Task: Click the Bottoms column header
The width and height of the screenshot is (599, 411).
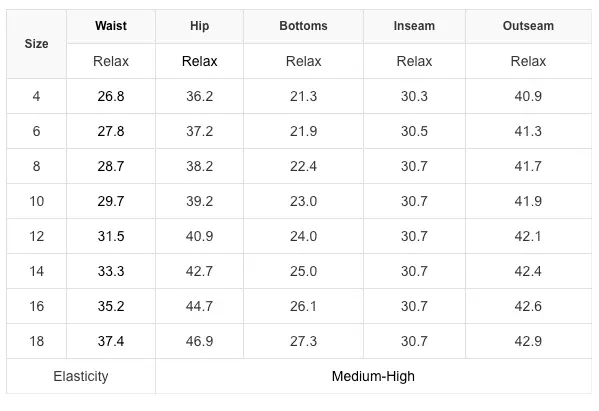Action: (303, 26)
